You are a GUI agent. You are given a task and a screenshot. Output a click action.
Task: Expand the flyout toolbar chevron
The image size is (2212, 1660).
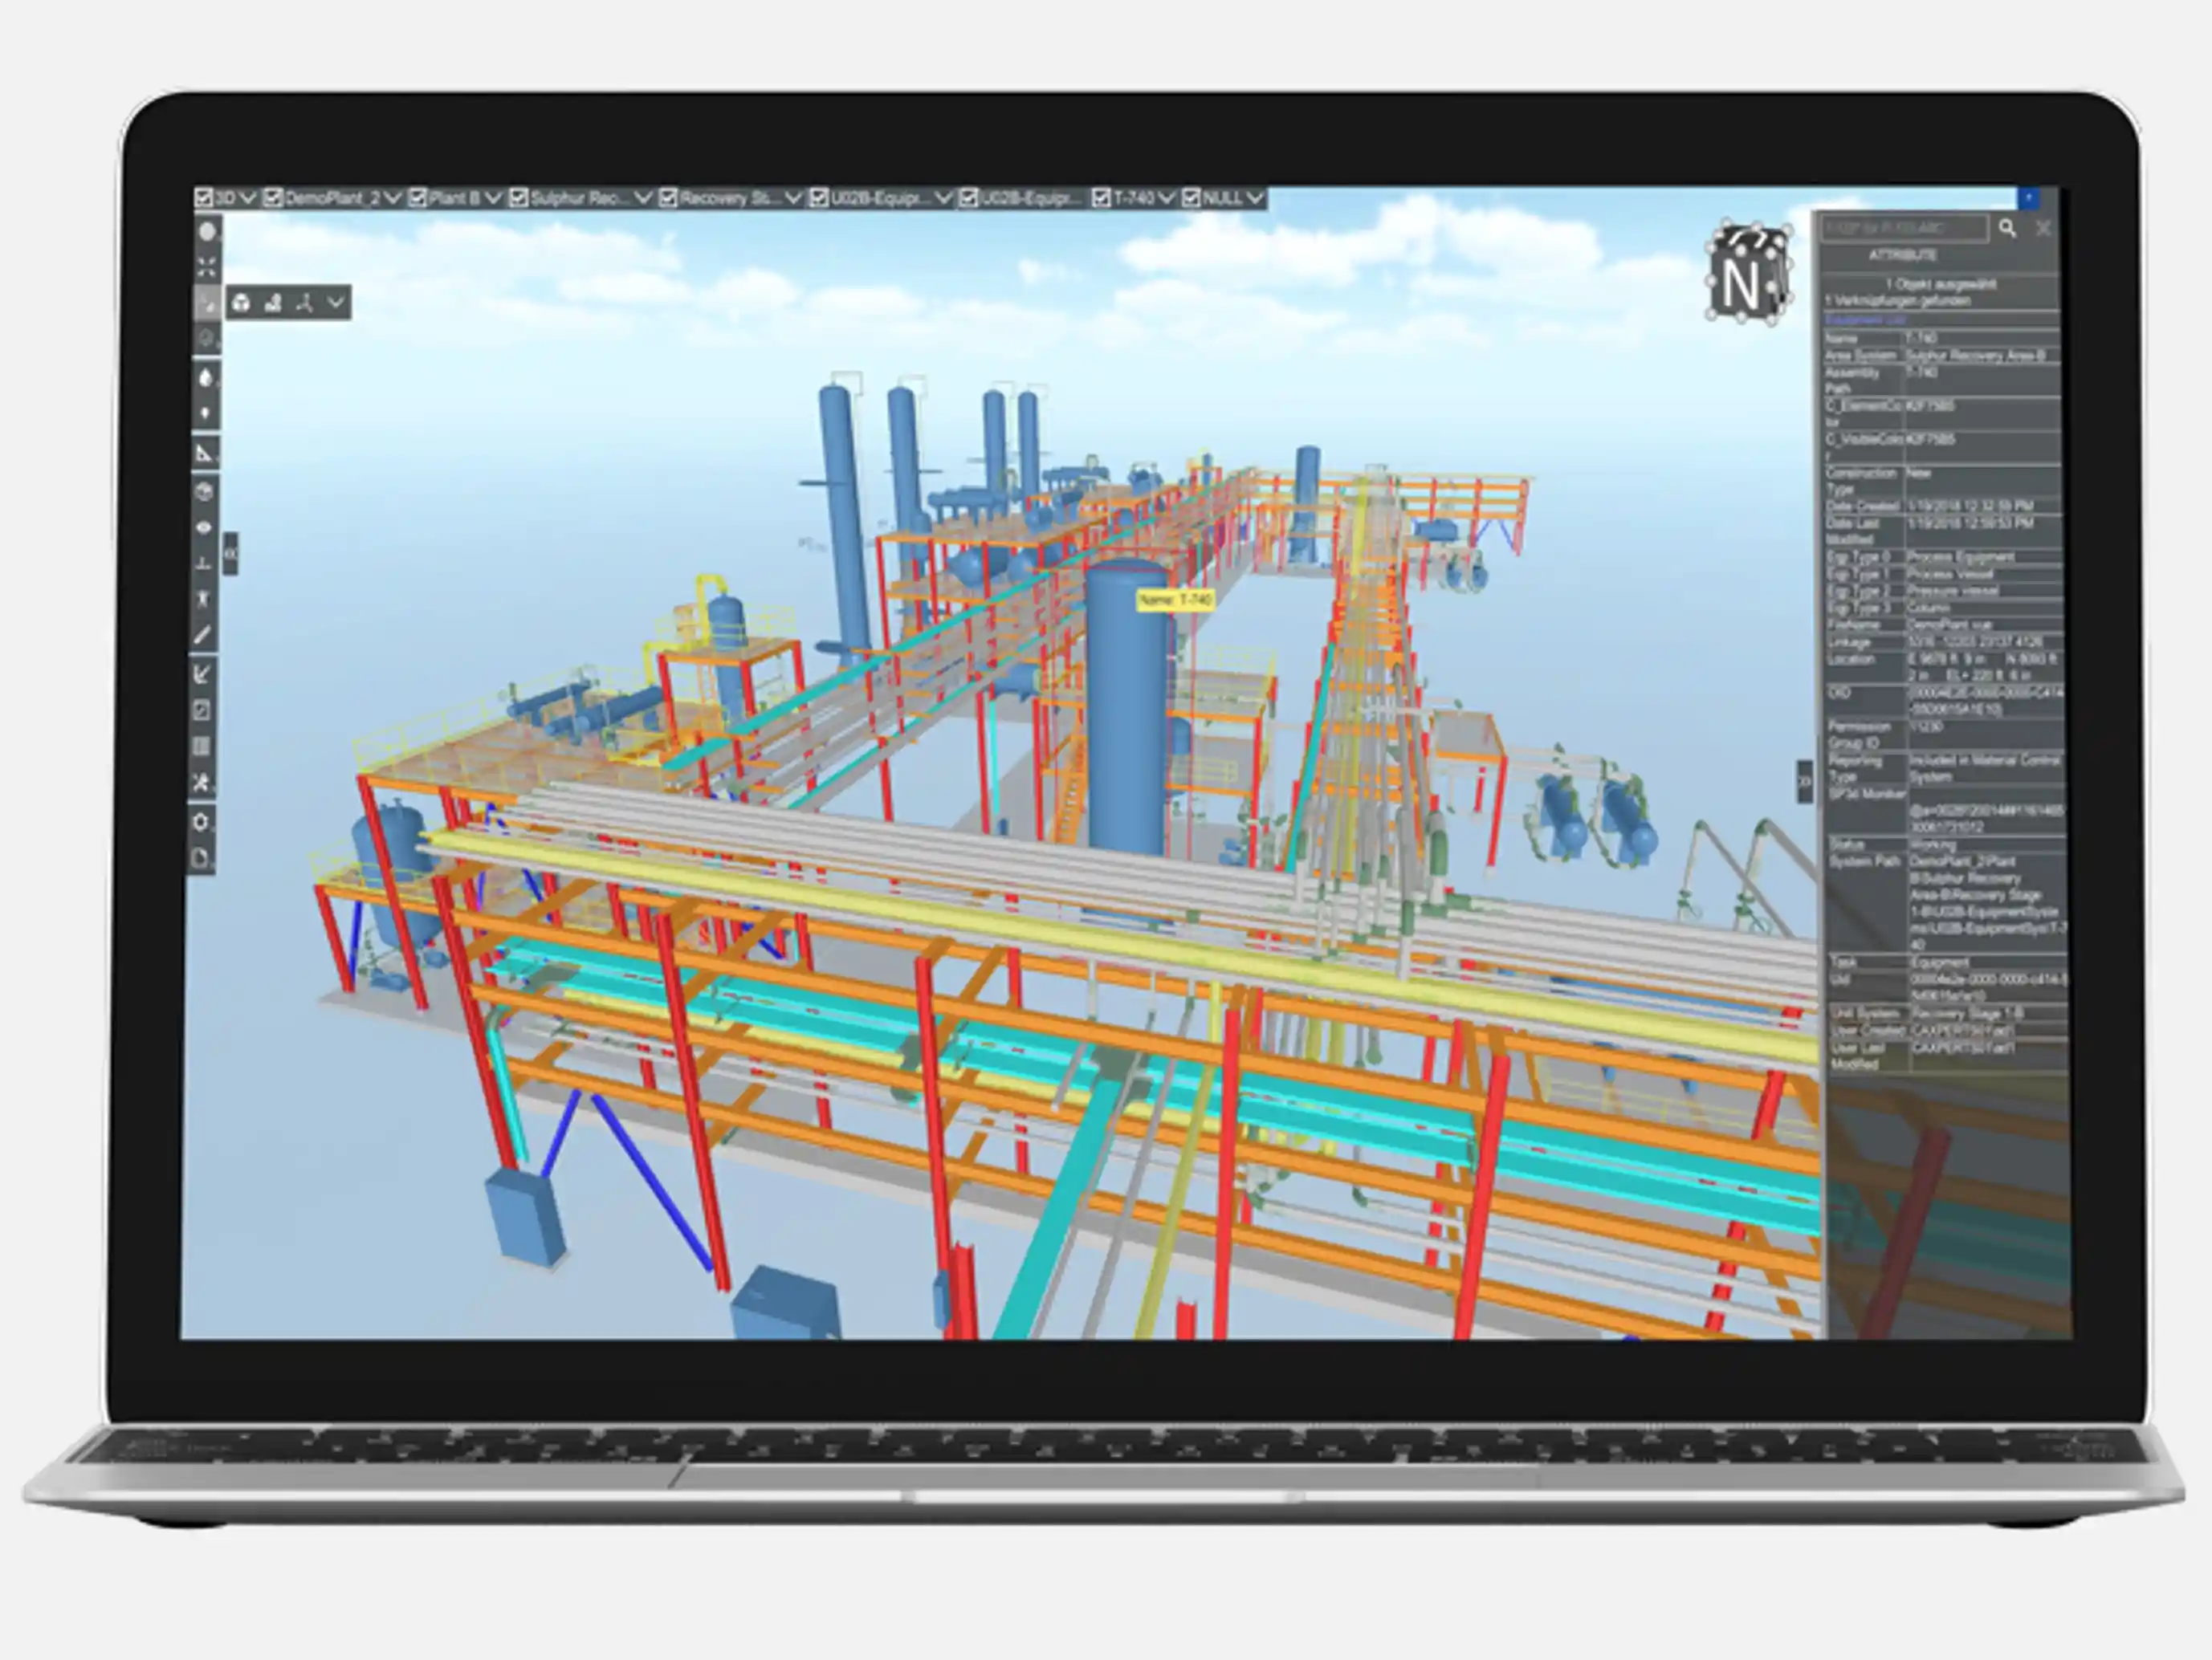pyautogui.click(x=336, y=302)
